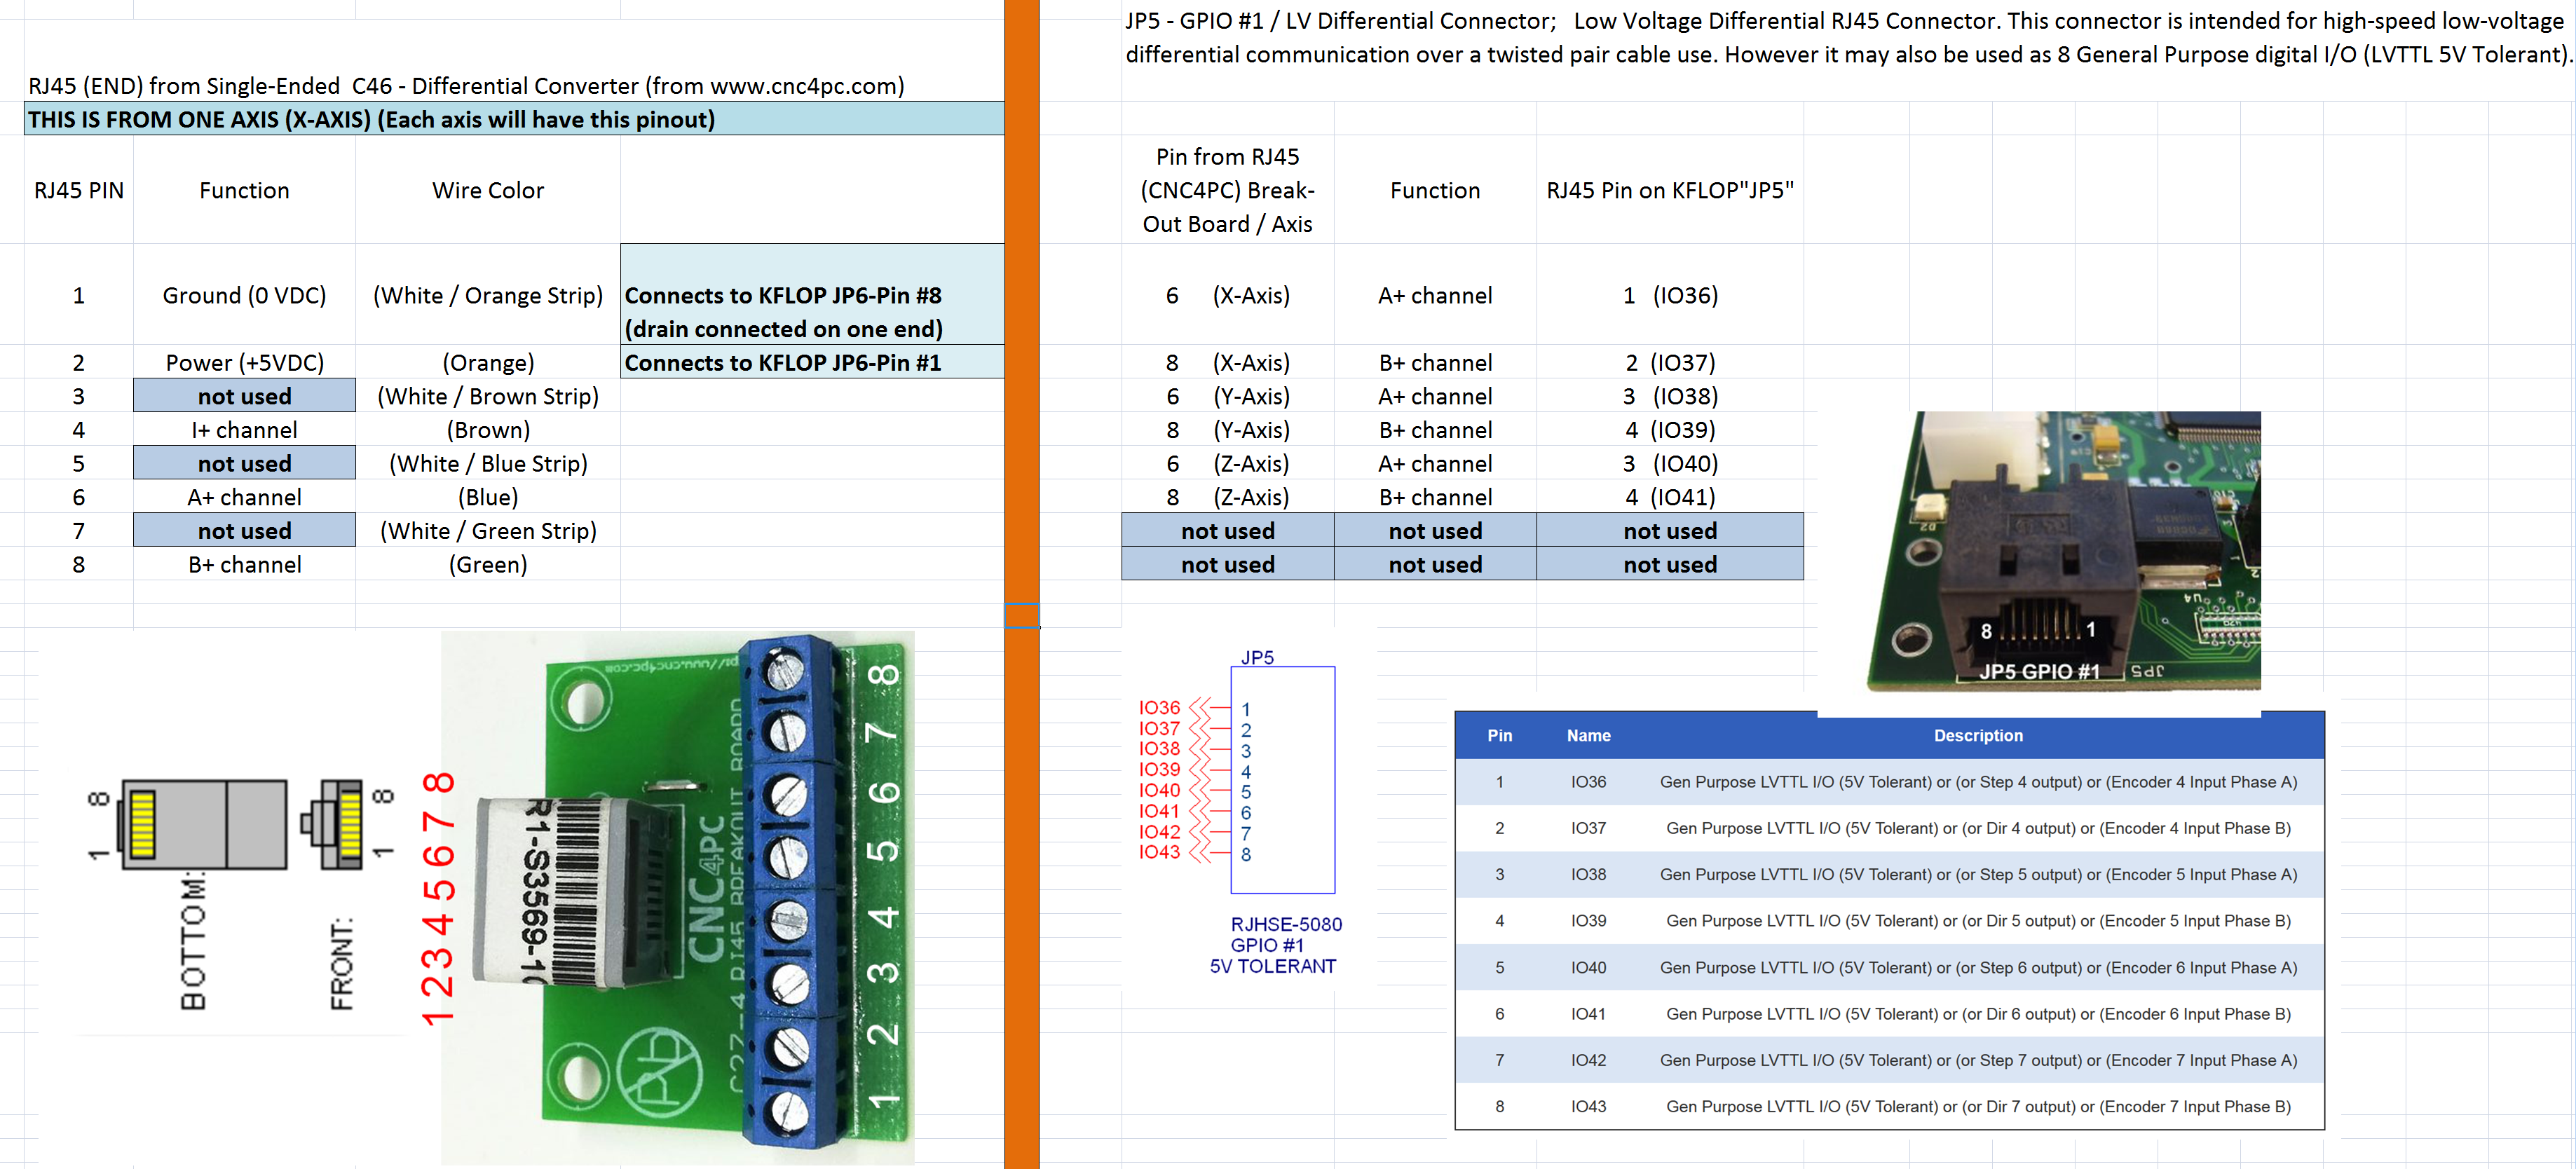Select the '(White / Green Strip)' cell

488,530
